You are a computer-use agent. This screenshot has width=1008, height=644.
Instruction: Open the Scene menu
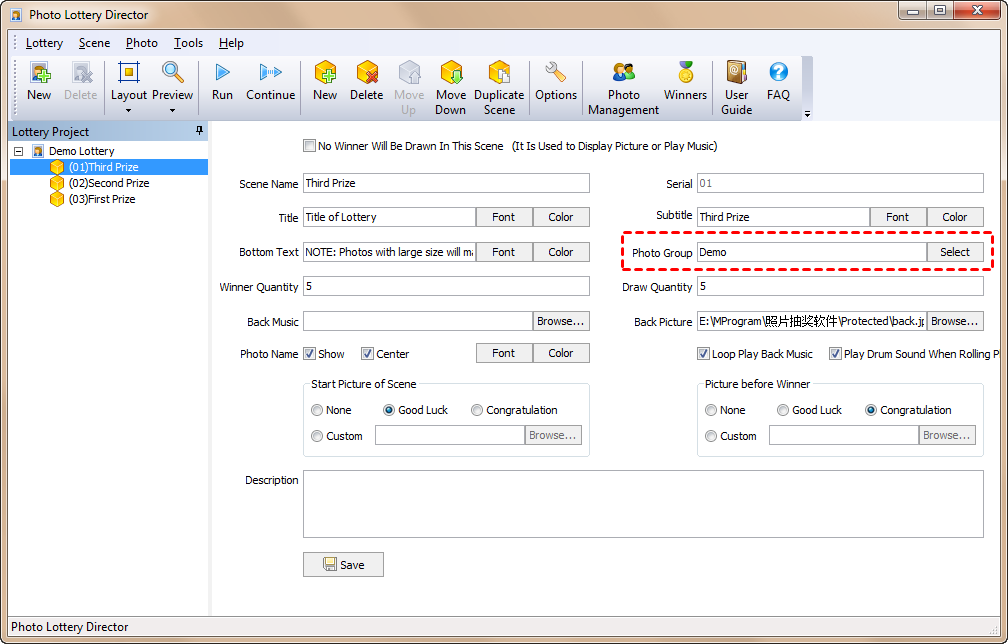pos(94,43)
